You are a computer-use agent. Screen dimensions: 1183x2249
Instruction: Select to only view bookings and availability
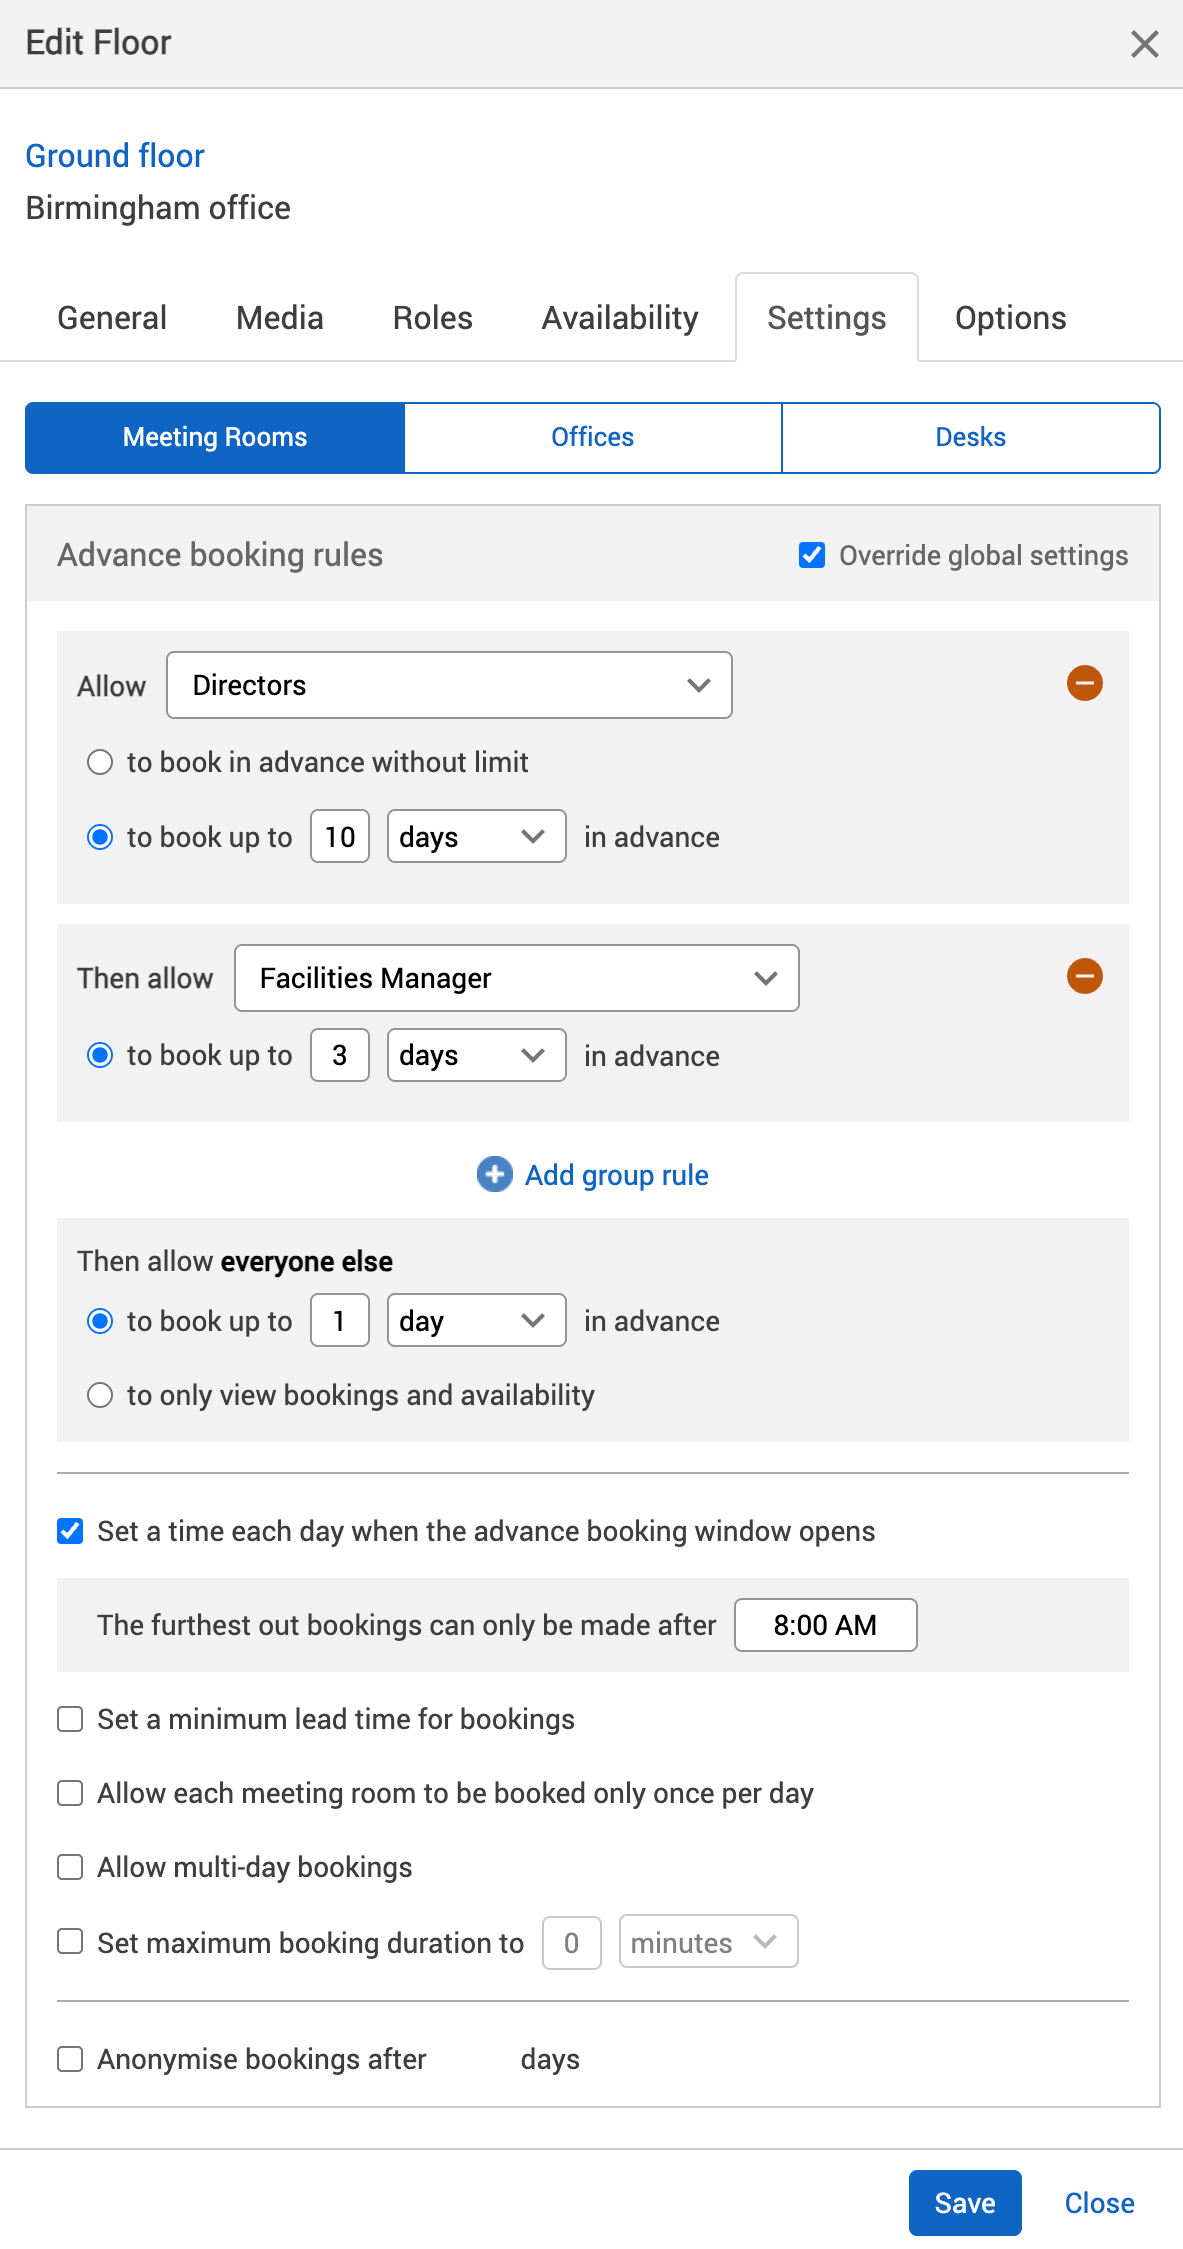click(100, 1394)
